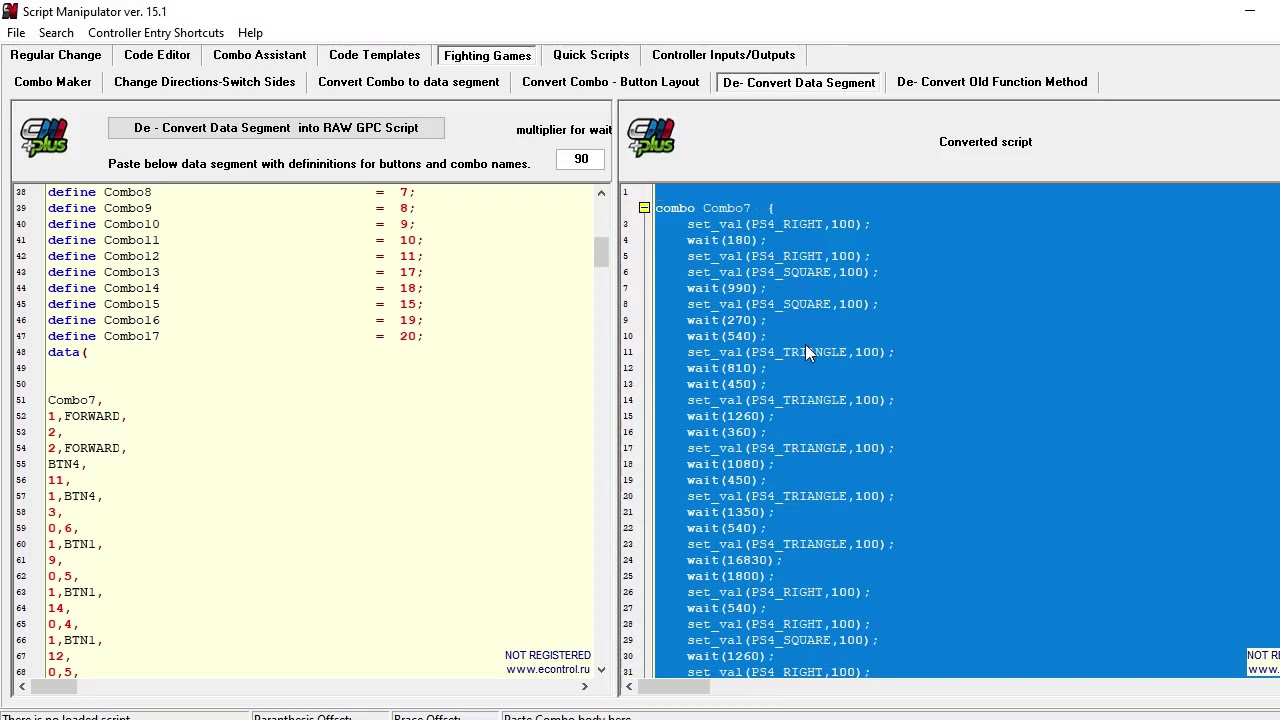The image size is (1280, 720).
Task: Click 'wait(16830);' in converted script
Action: point(734,560)
